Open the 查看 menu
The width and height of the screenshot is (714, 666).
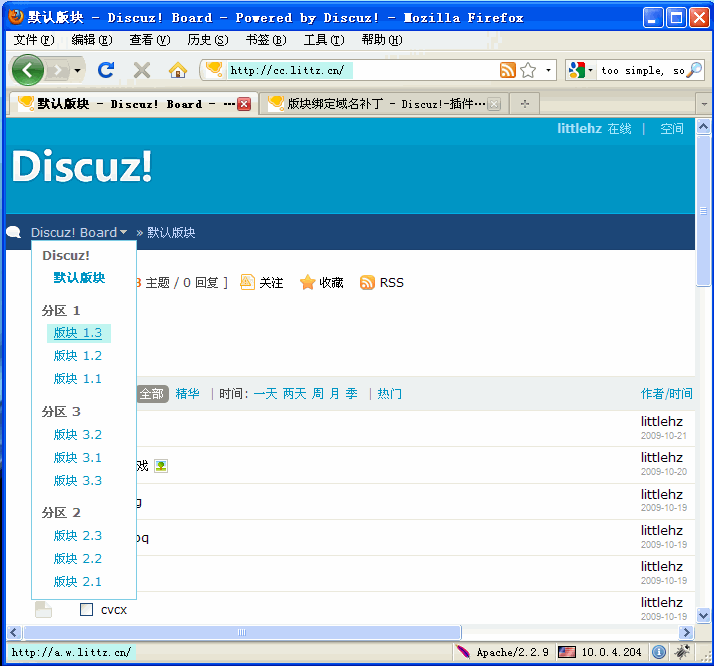coord(149,40)
